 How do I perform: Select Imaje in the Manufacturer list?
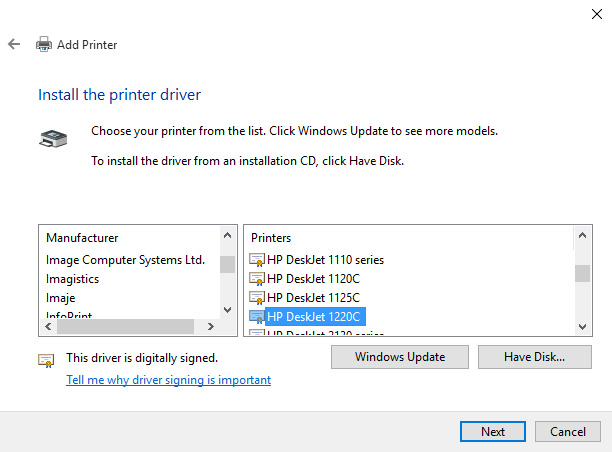[60, 298]
